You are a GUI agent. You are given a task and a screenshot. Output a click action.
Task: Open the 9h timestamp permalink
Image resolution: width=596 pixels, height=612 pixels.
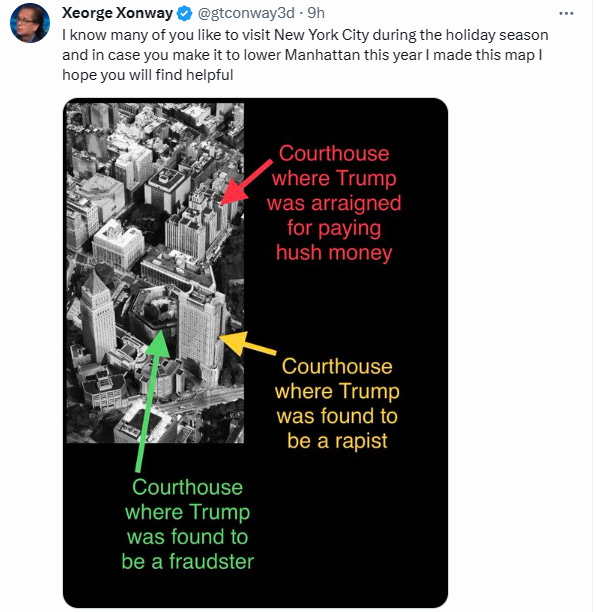click(316, 13)
